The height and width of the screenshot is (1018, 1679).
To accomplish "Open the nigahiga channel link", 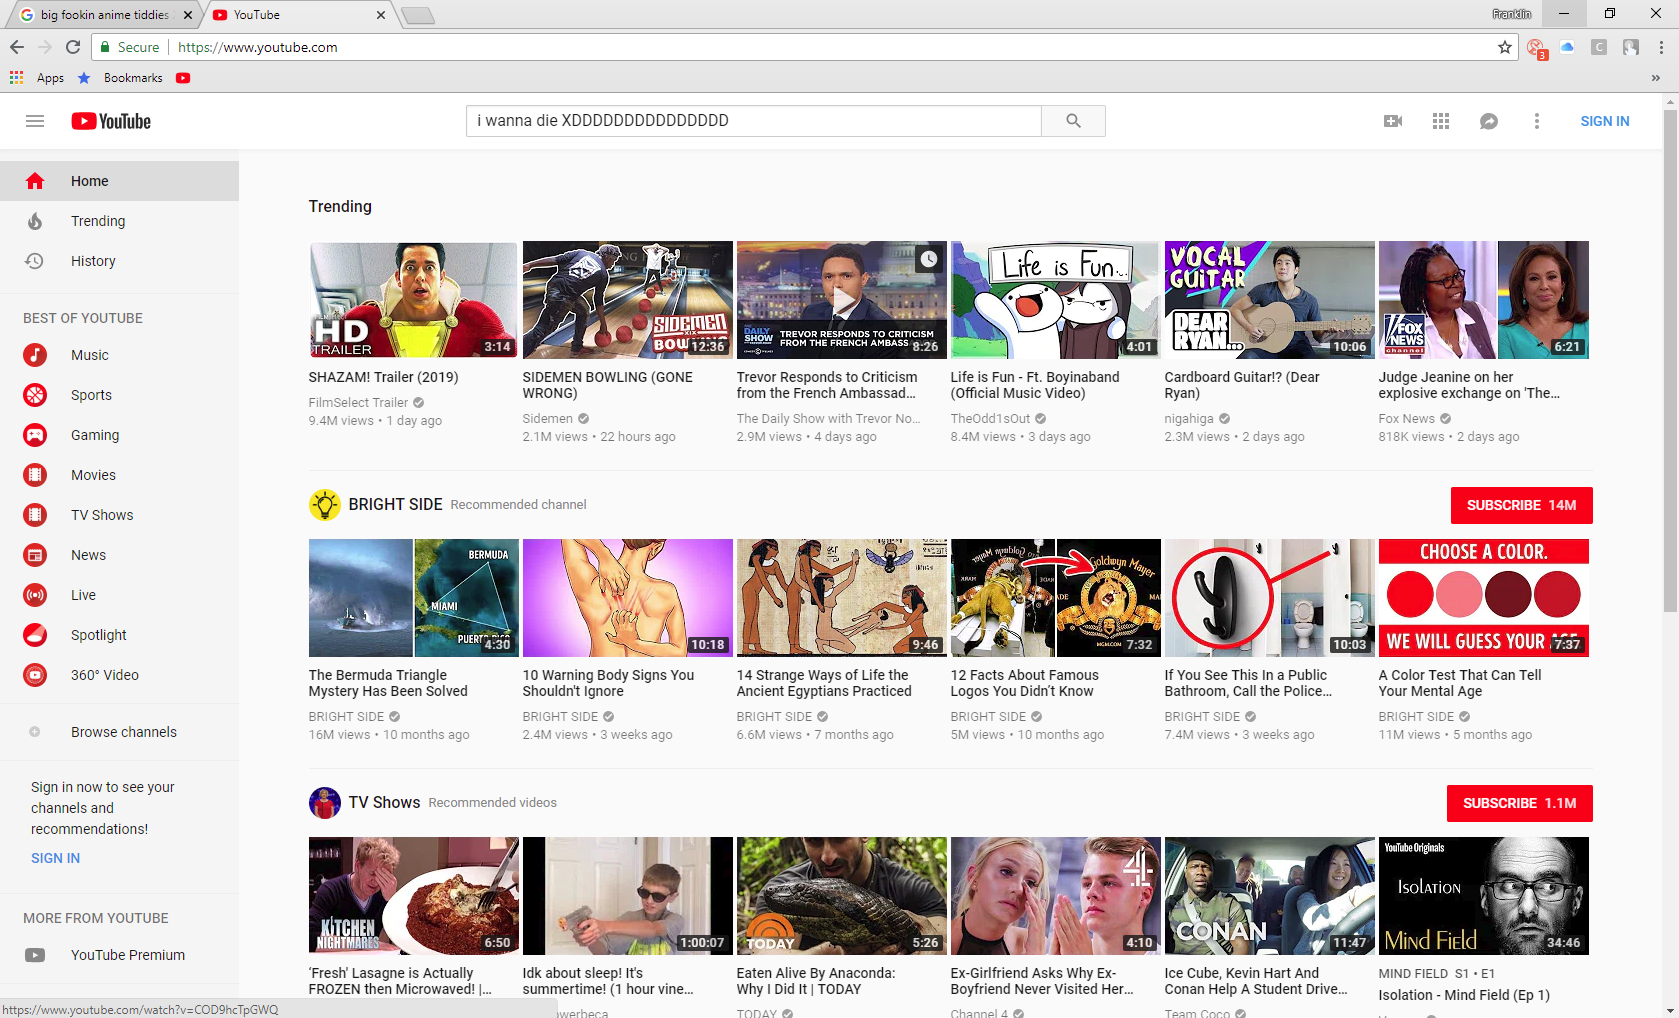I will 1189,419.
